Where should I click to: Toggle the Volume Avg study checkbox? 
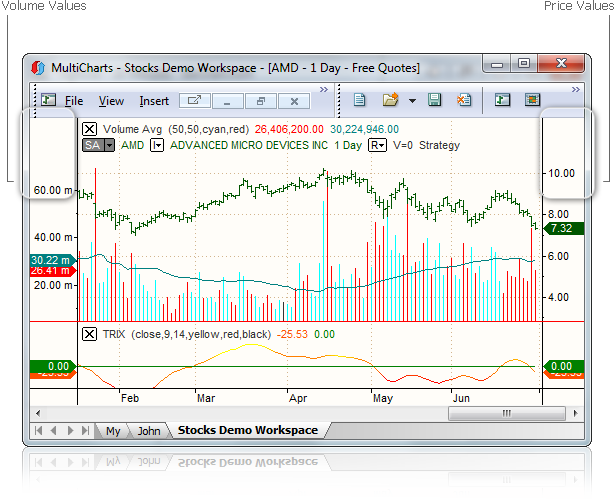pyautogui.click(x=90, y=129)
